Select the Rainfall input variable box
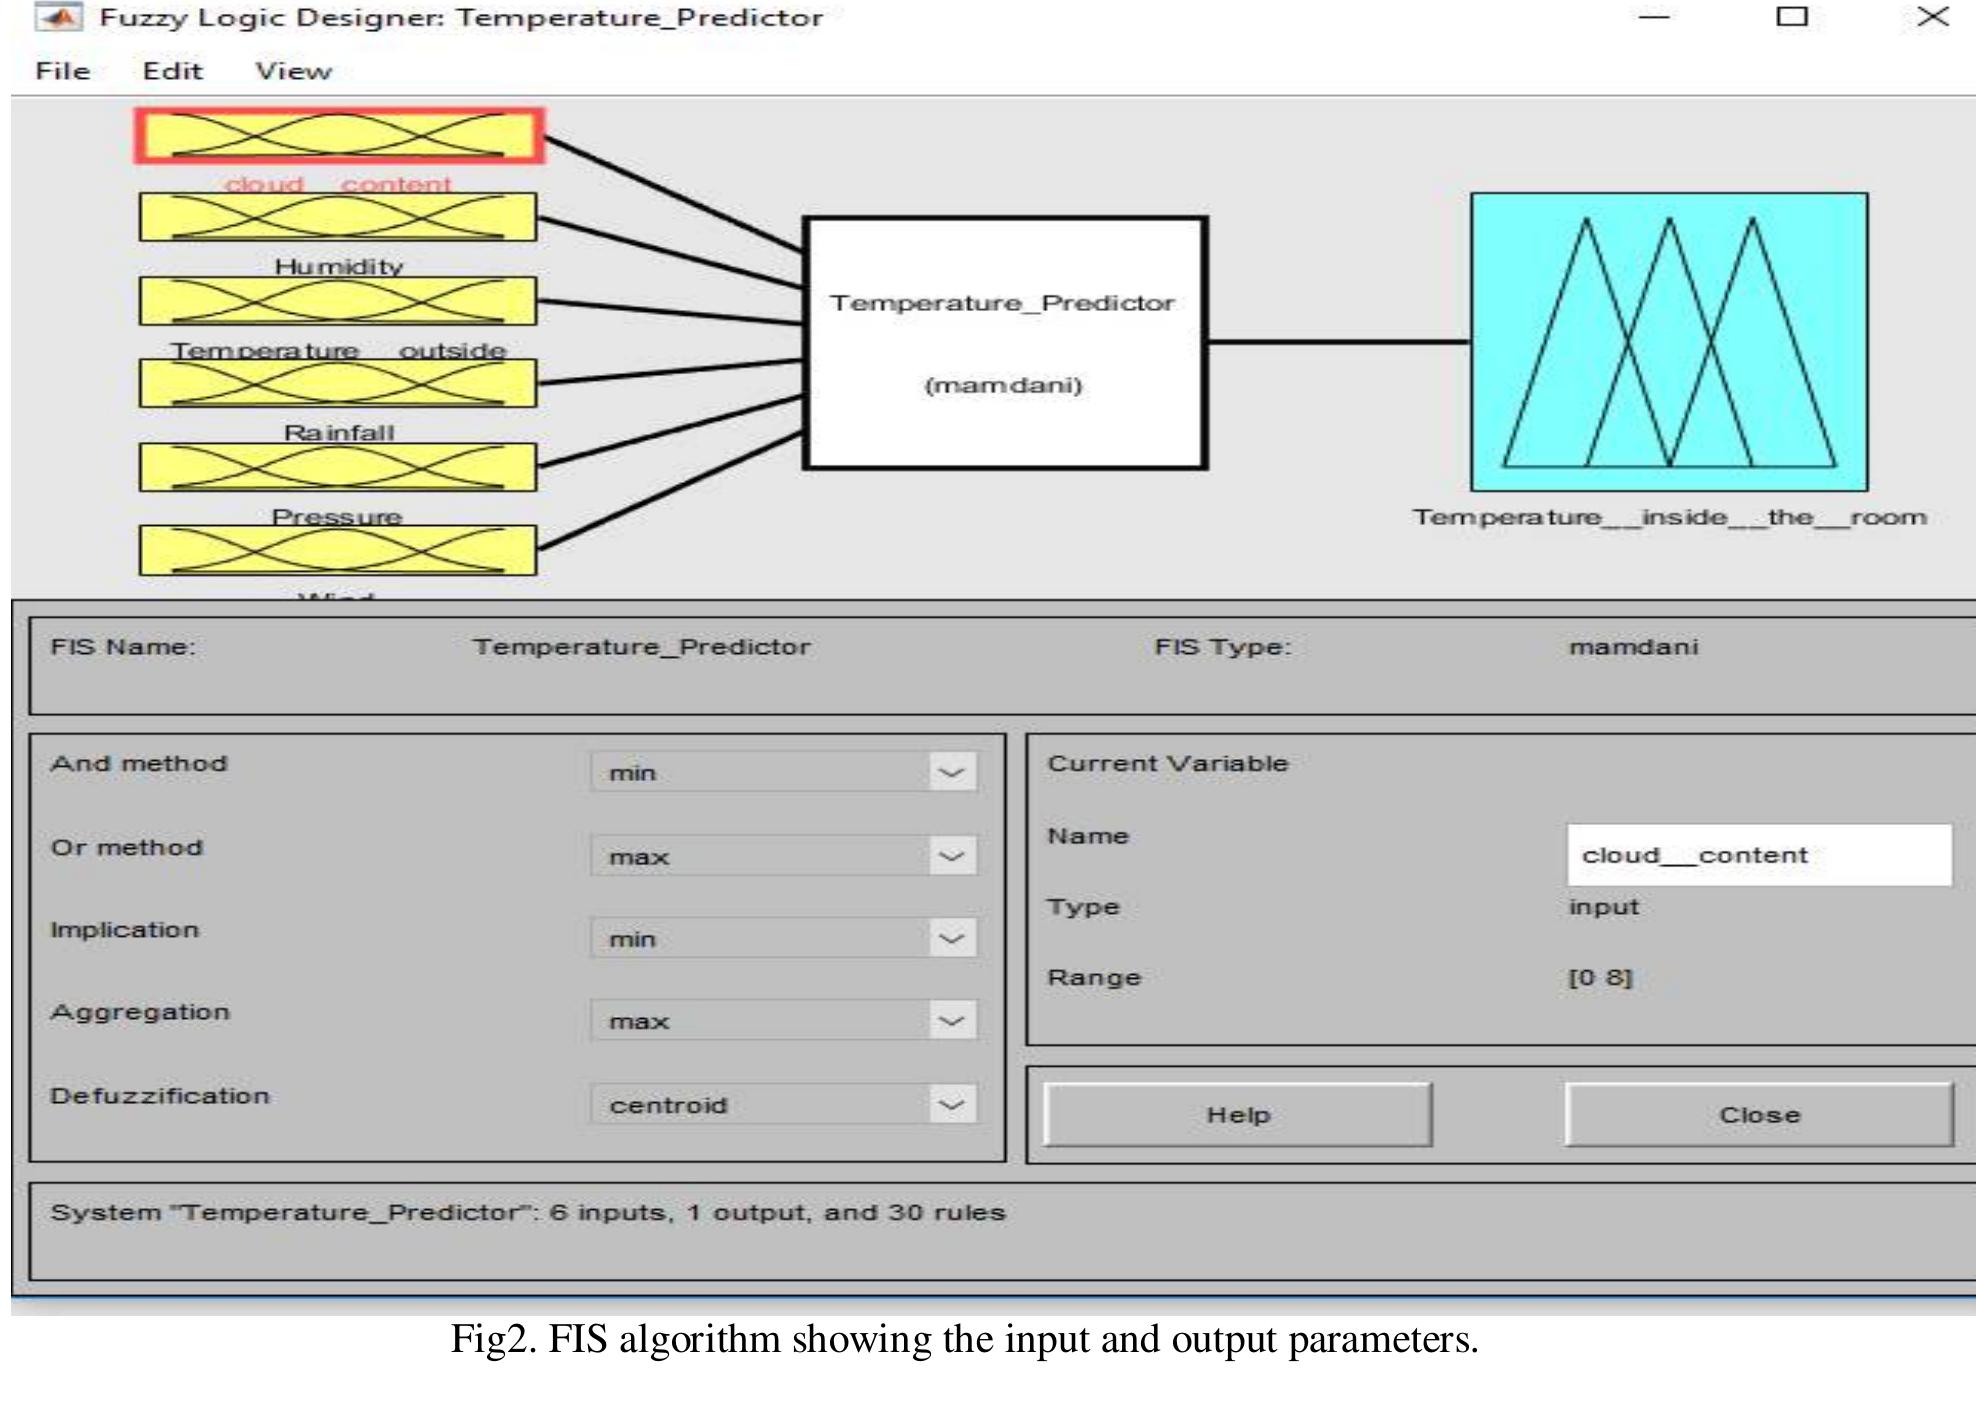1976x1406 pixels. click(x=338, y=383)
